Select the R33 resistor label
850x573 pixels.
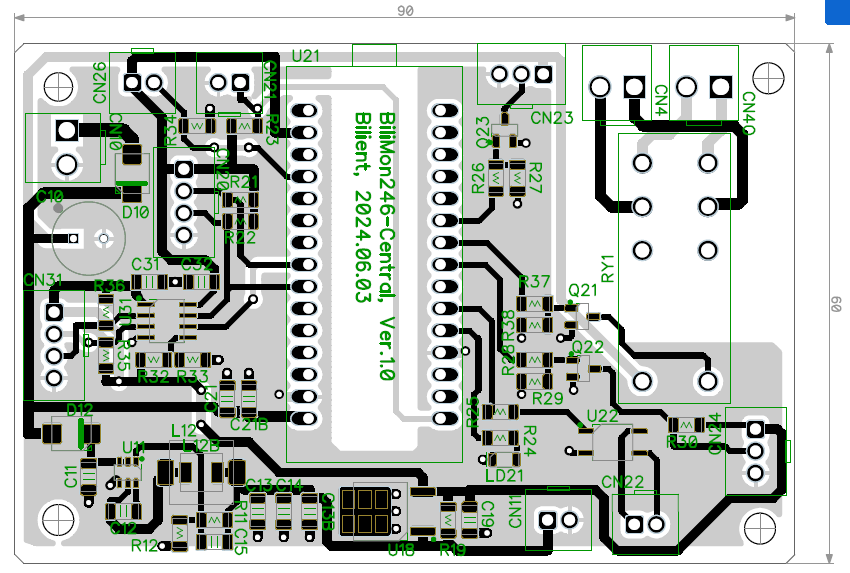tap(192, 376)
